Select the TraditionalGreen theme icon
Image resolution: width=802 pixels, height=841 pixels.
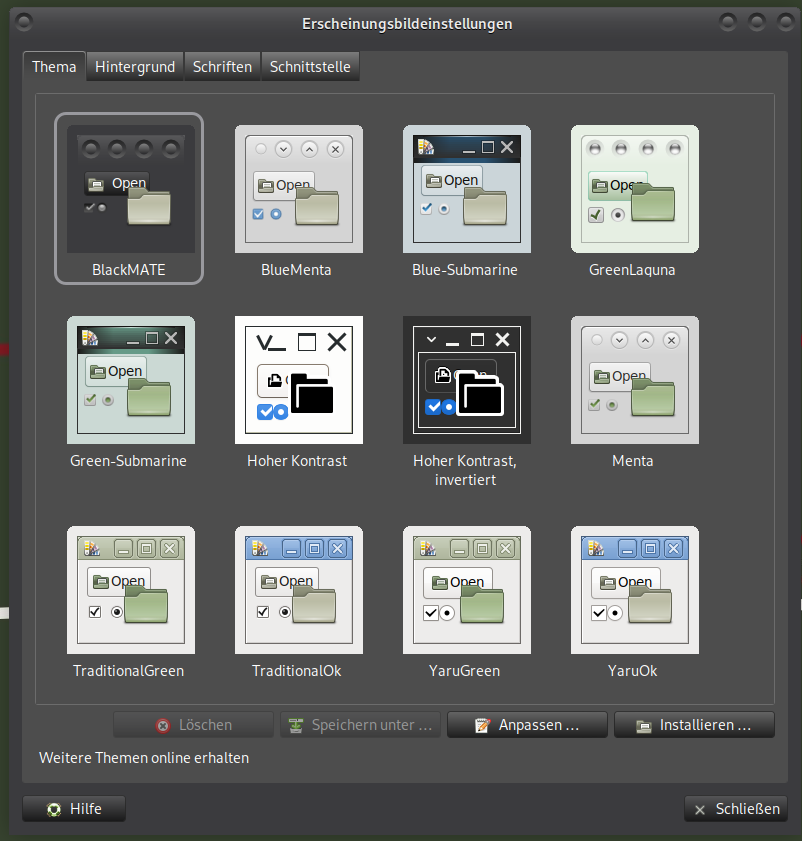coord(130,590)
